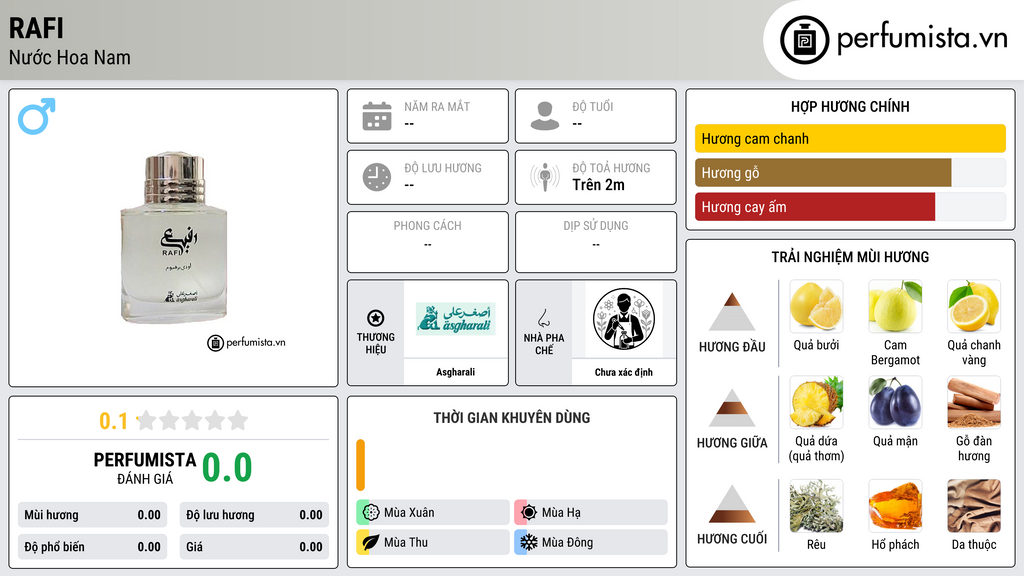1024x576 pixels.
Task: Click the Chưa xác định perfumer label
Action: (624, 372)
